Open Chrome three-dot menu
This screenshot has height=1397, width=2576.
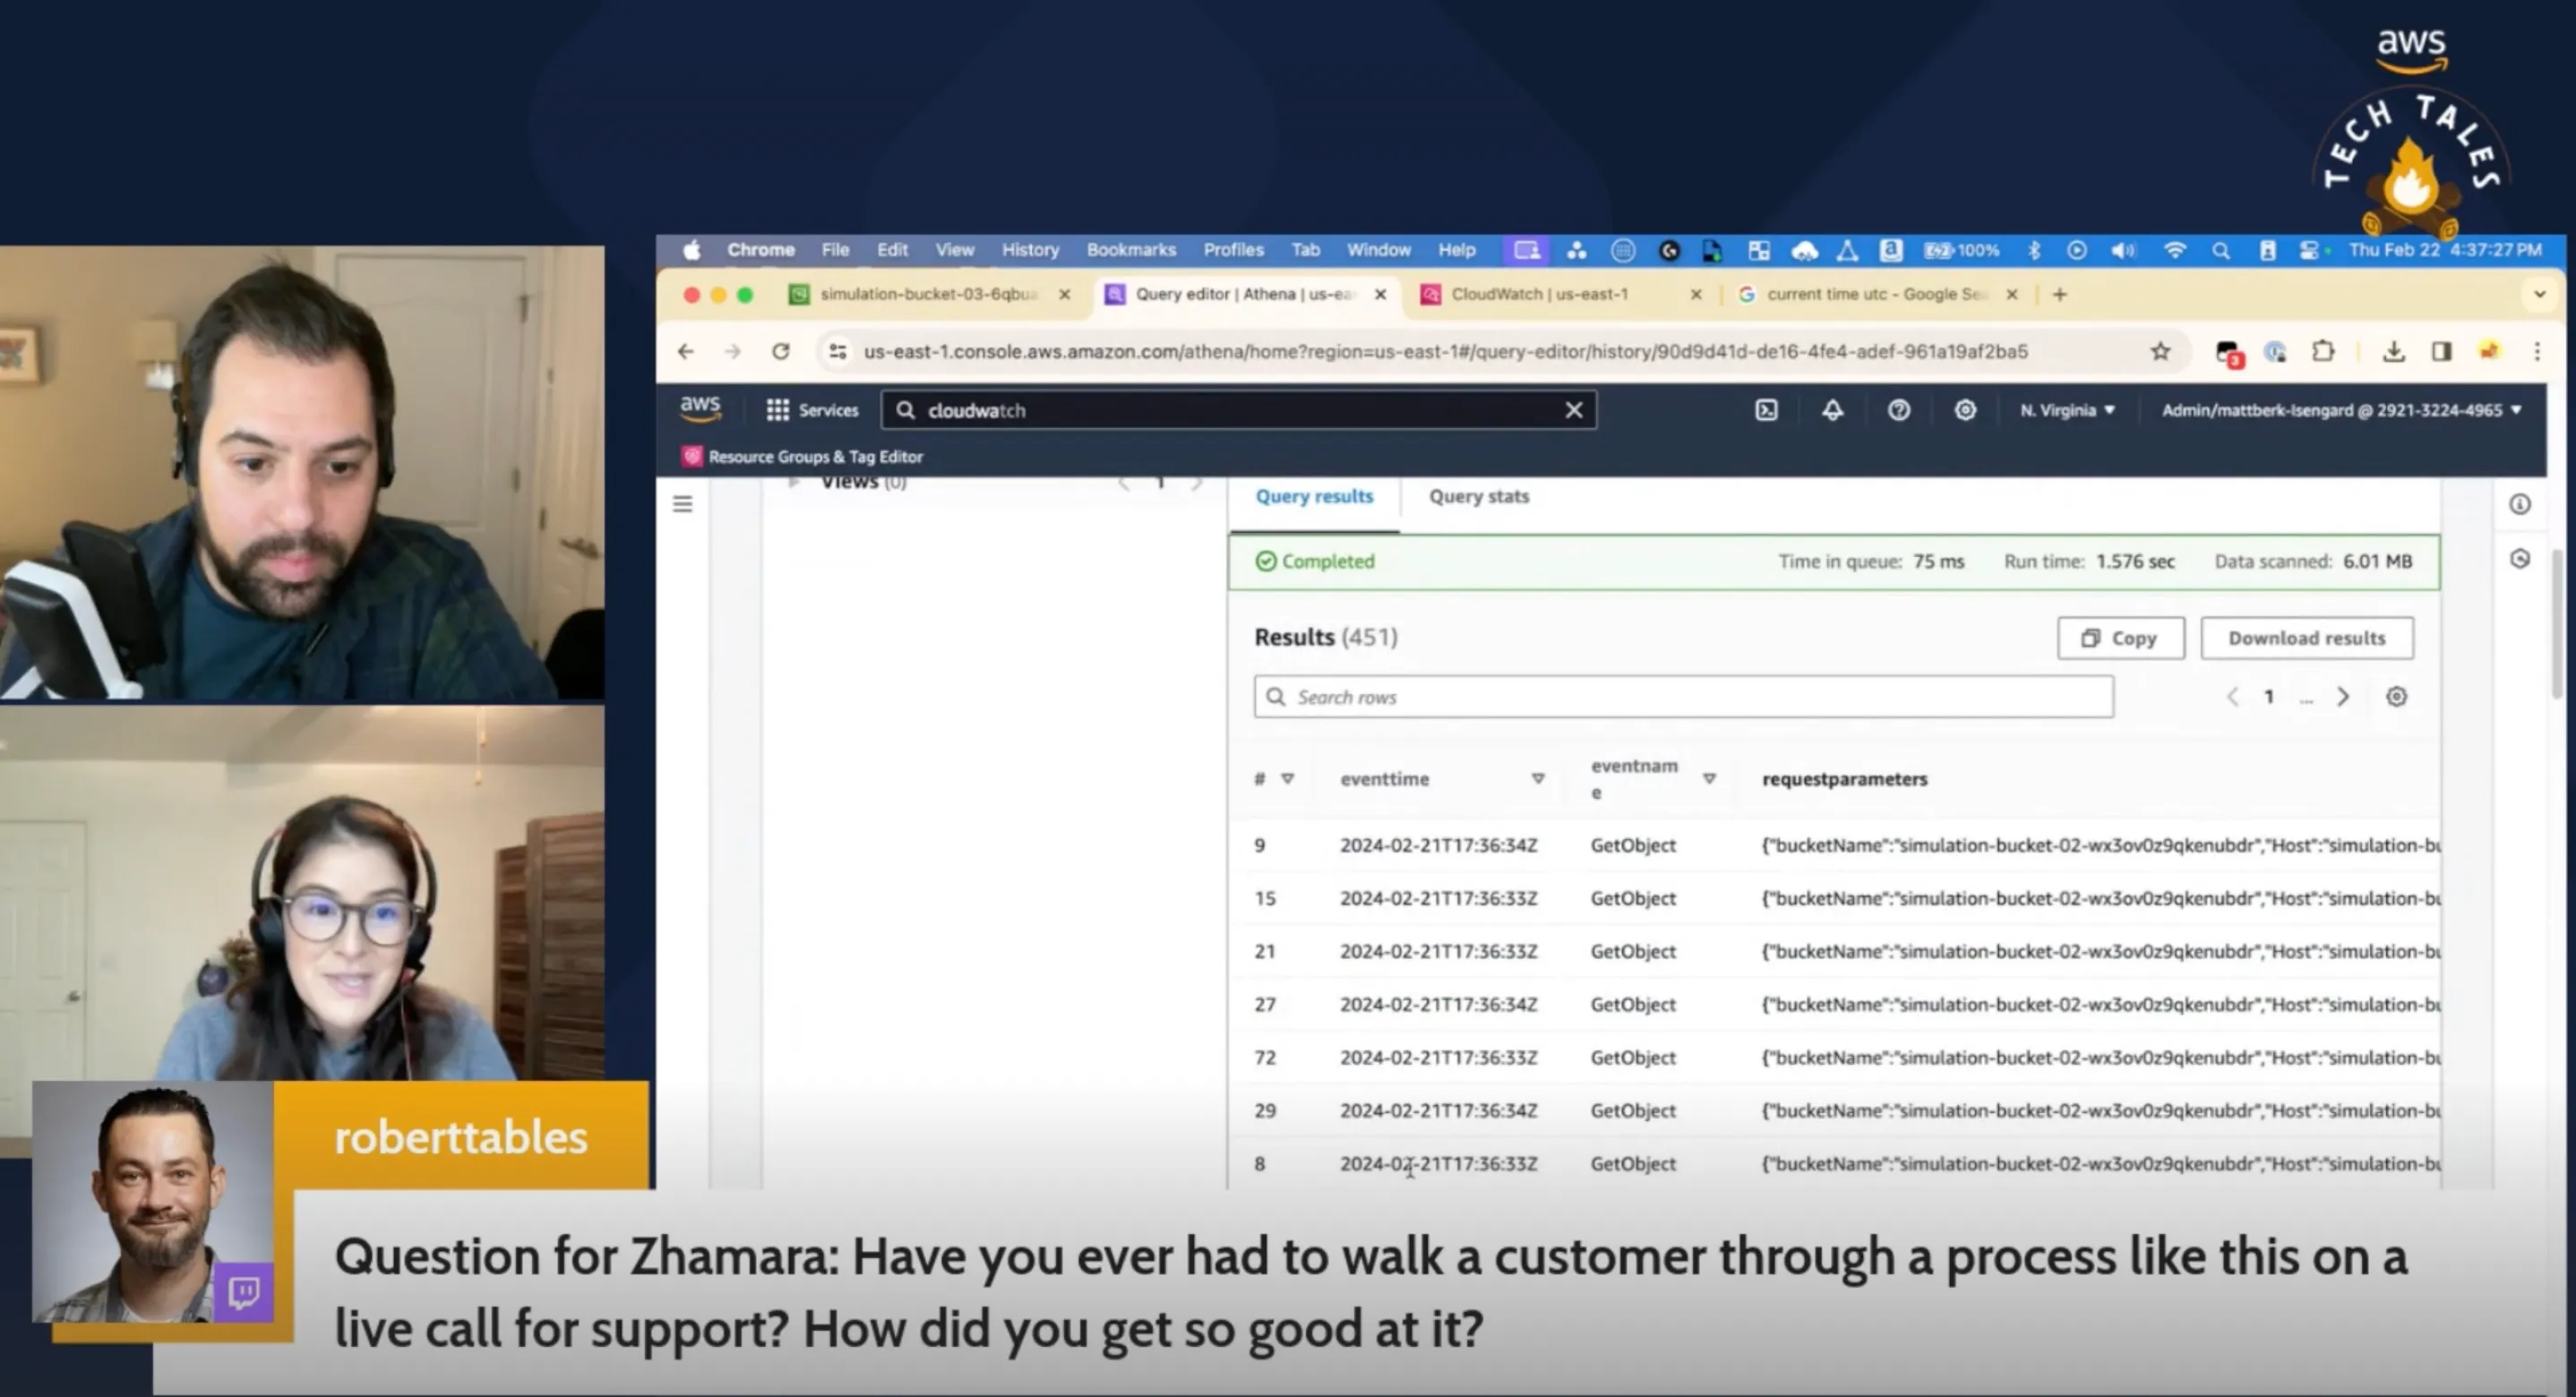click(x=2537, y=351)
